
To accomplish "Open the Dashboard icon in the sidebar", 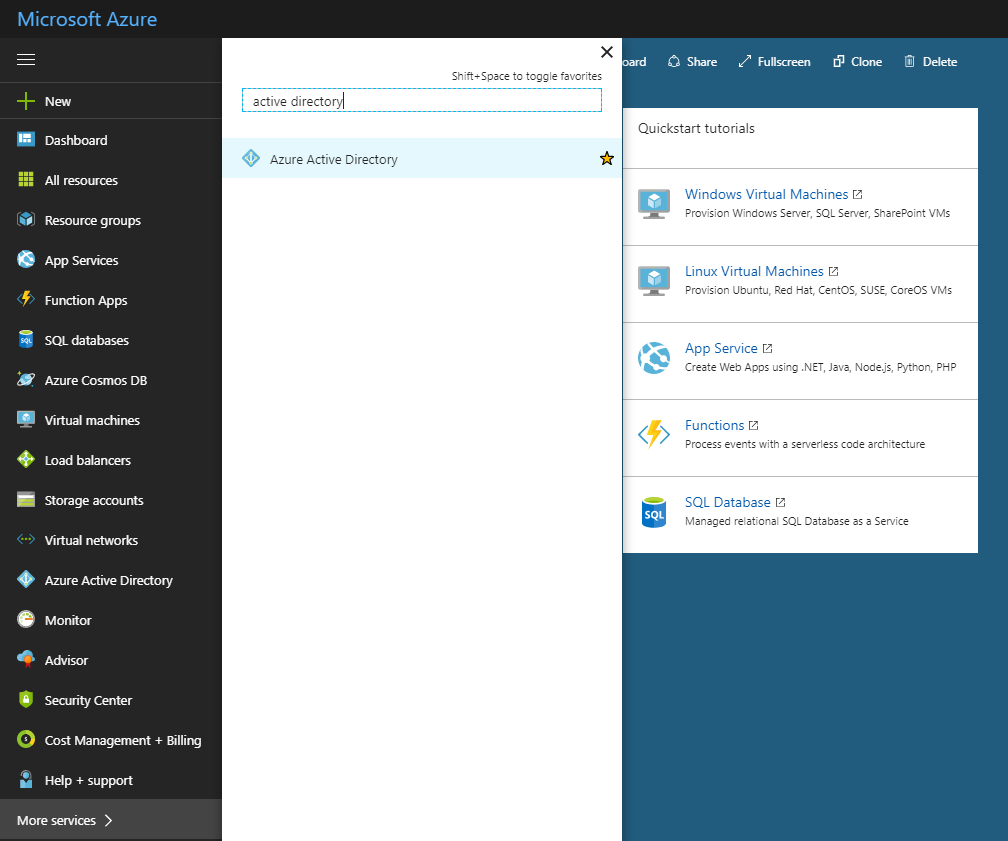I will (x=26, y=140).
